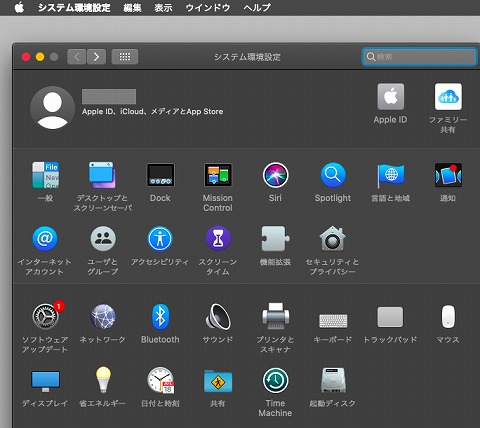
Task: Open the 一般 (General) preferences icon
Action: [45, 175]
